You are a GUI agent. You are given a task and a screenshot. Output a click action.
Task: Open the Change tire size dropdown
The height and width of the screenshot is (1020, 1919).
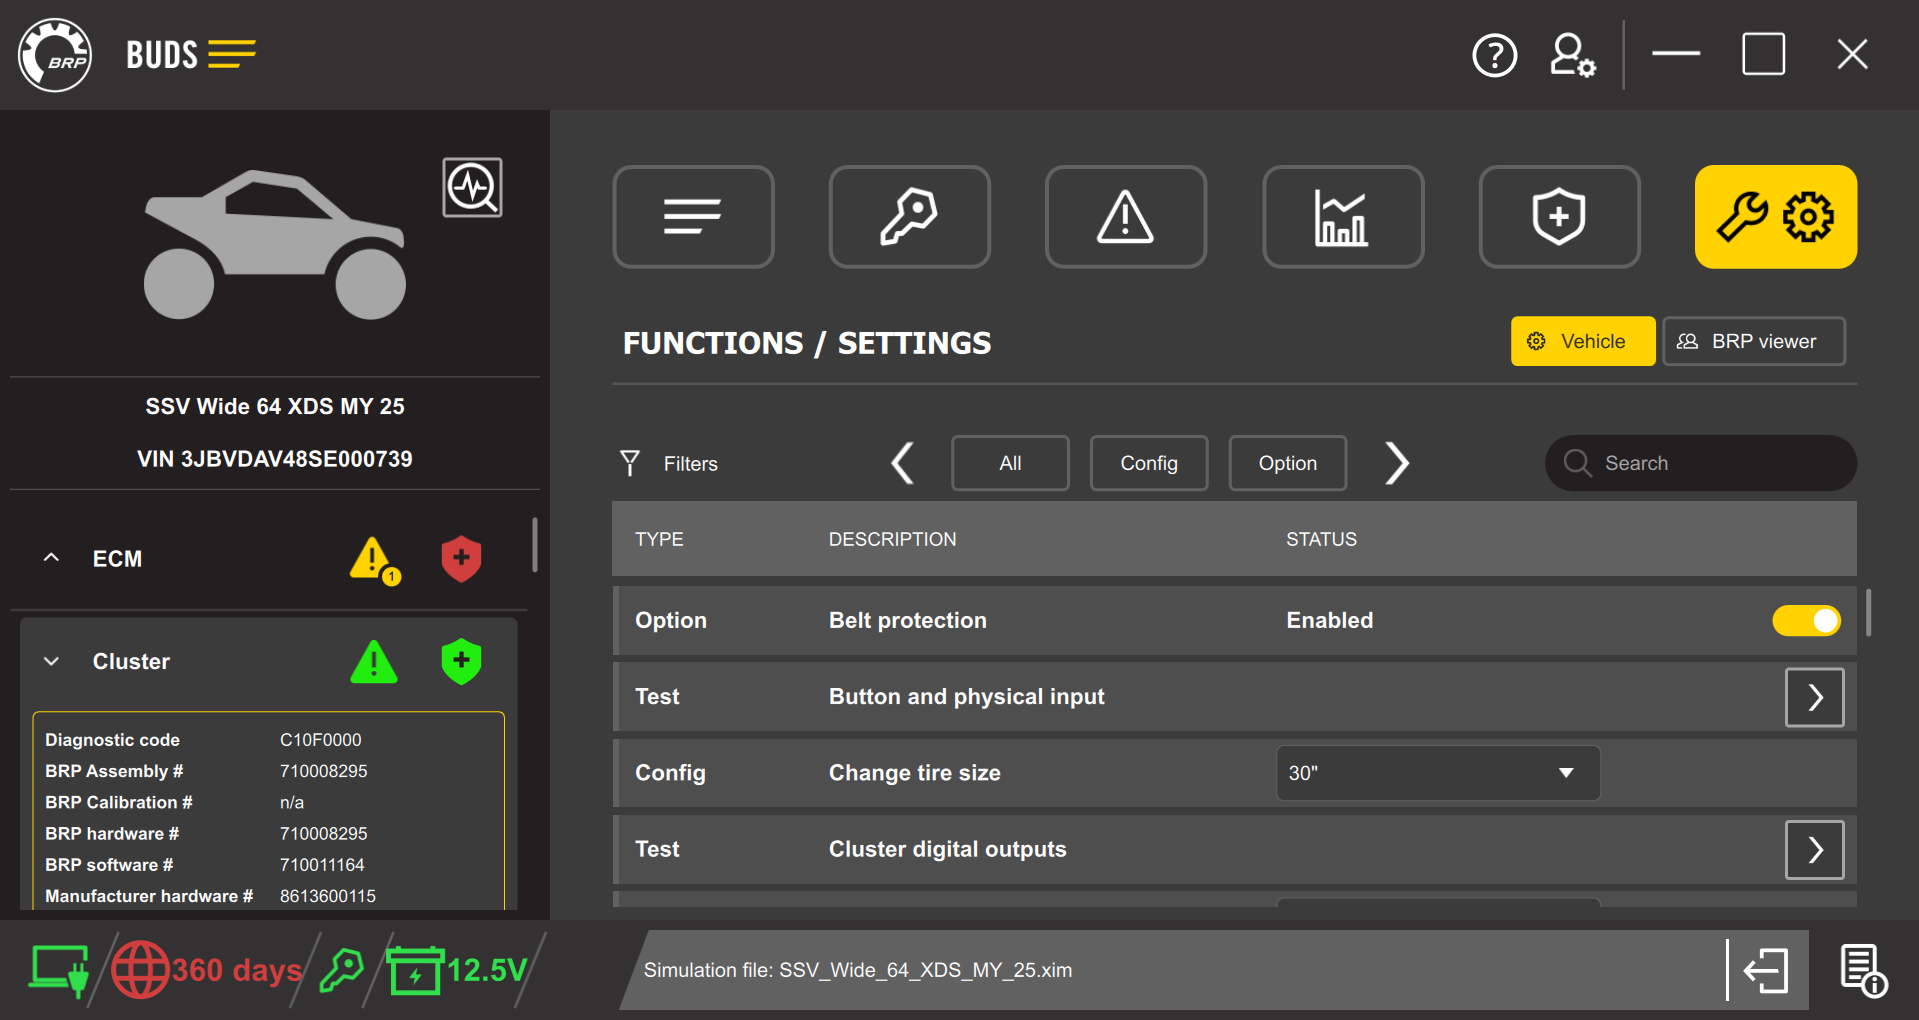(1437, 773)
